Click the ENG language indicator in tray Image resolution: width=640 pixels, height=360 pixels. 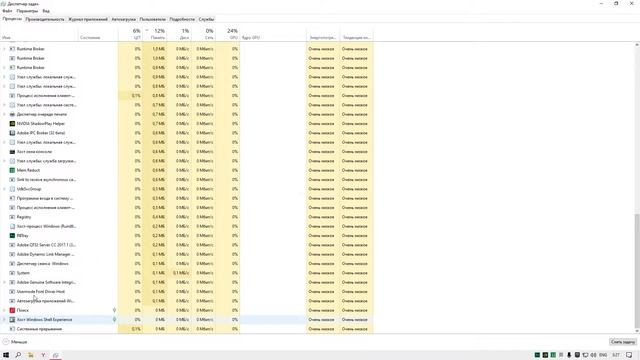(x=603, y=355)
